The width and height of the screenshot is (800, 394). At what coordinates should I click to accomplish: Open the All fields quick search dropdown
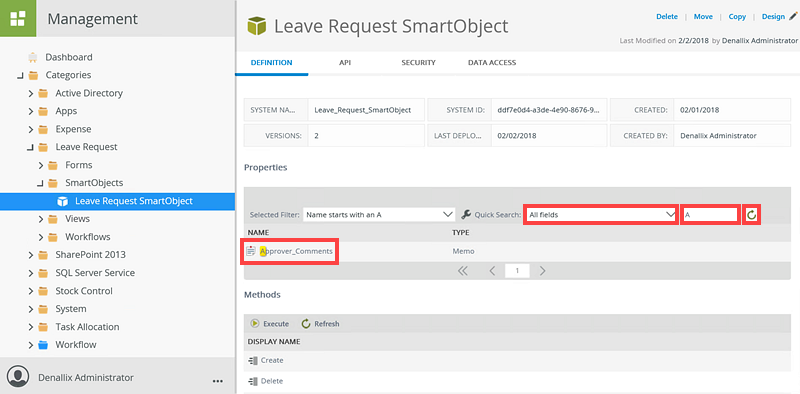tap(602, 215)
